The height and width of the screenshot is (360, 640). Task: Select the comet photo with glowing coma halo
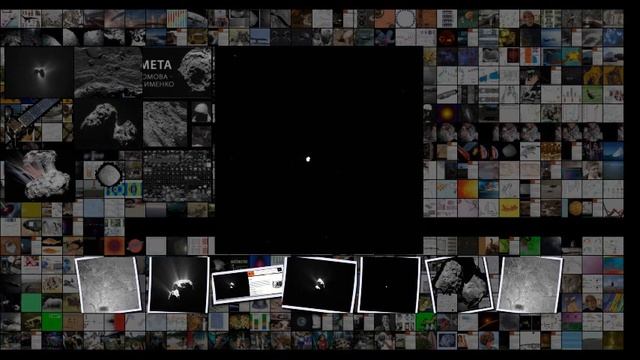point(39,73)
